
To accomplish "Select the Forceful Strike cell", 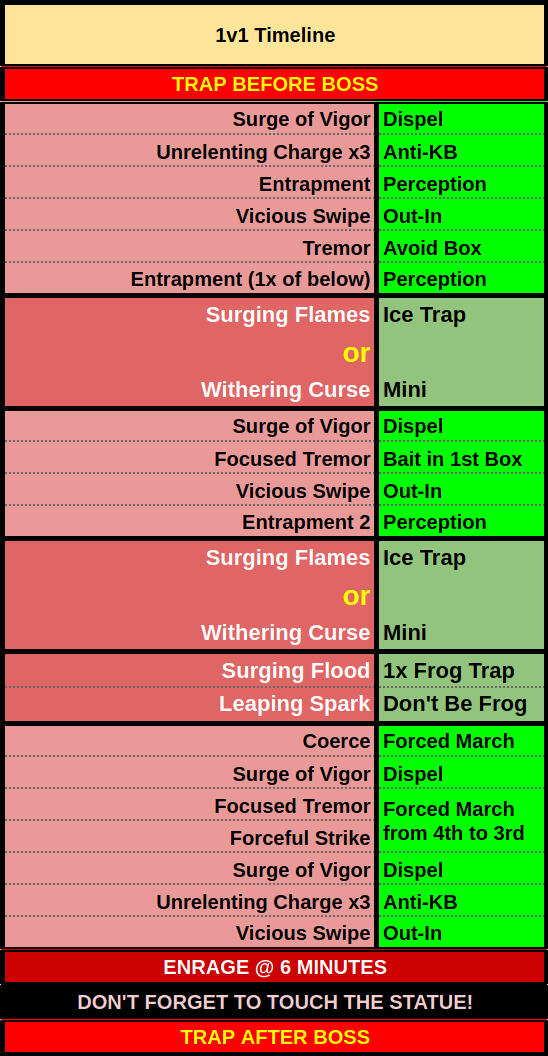I will (x=189, y=836).
